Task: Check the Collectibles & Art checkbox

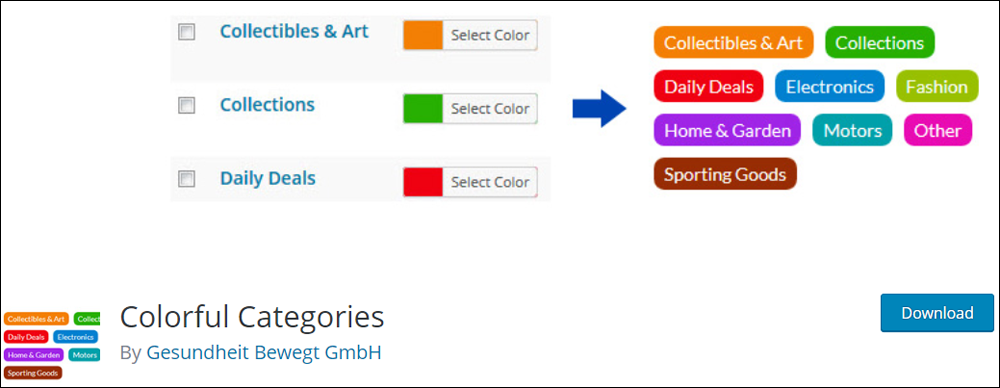Action: [186, 32]
